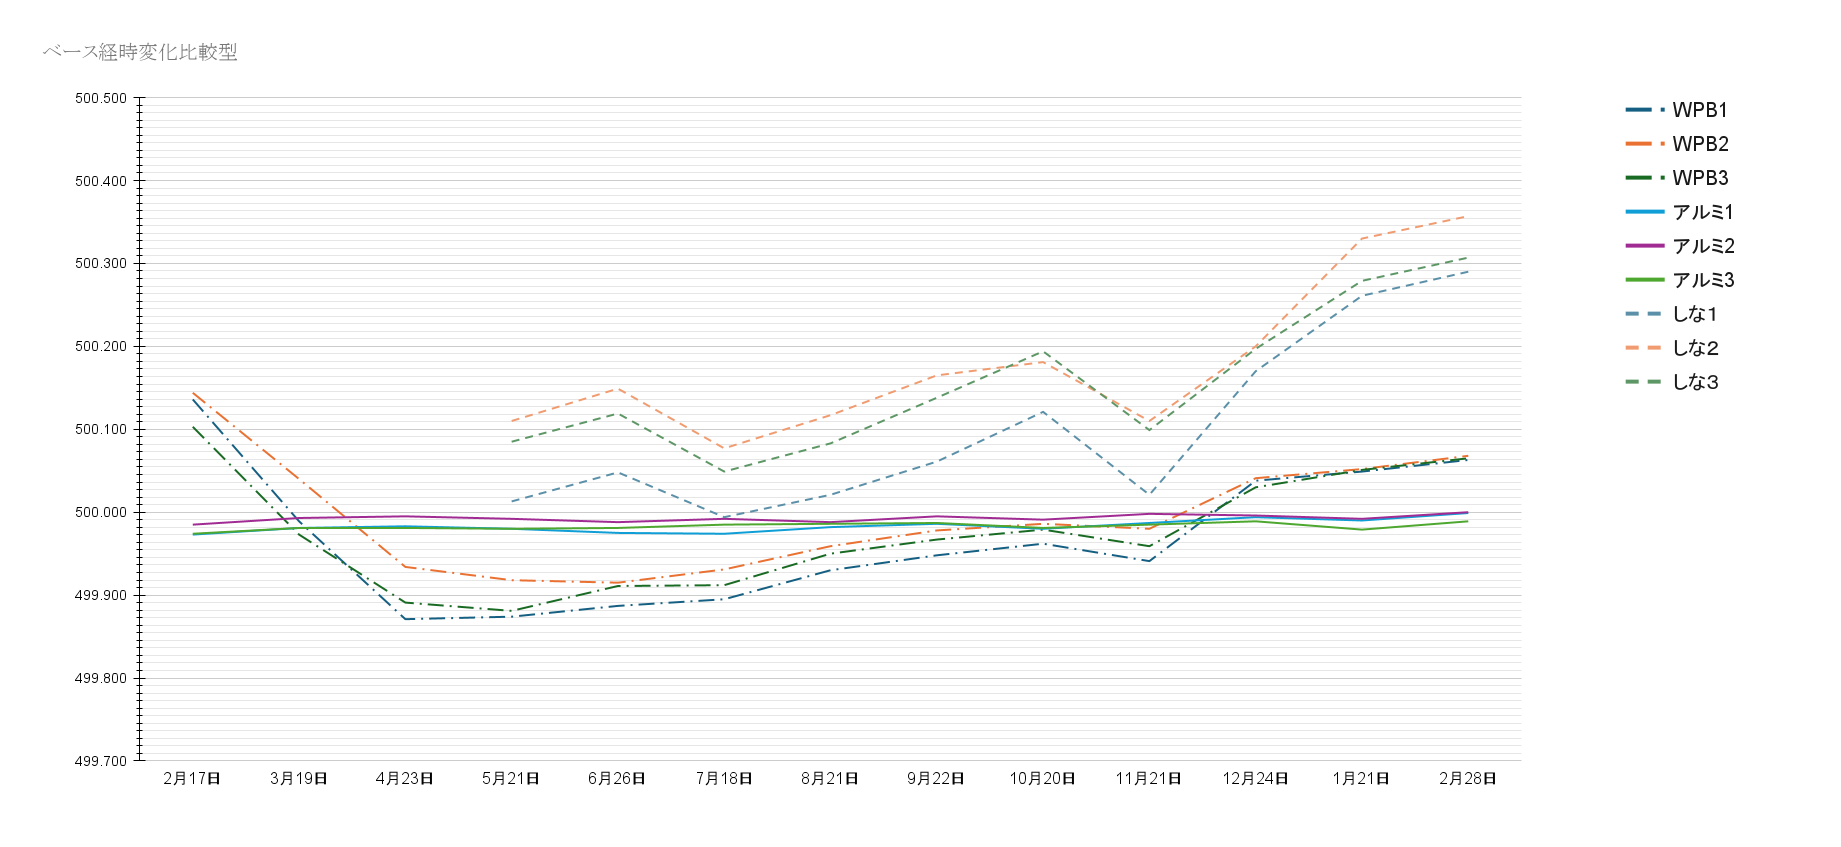Click the 500.500 y-axis value

click(x=101, y=99)
